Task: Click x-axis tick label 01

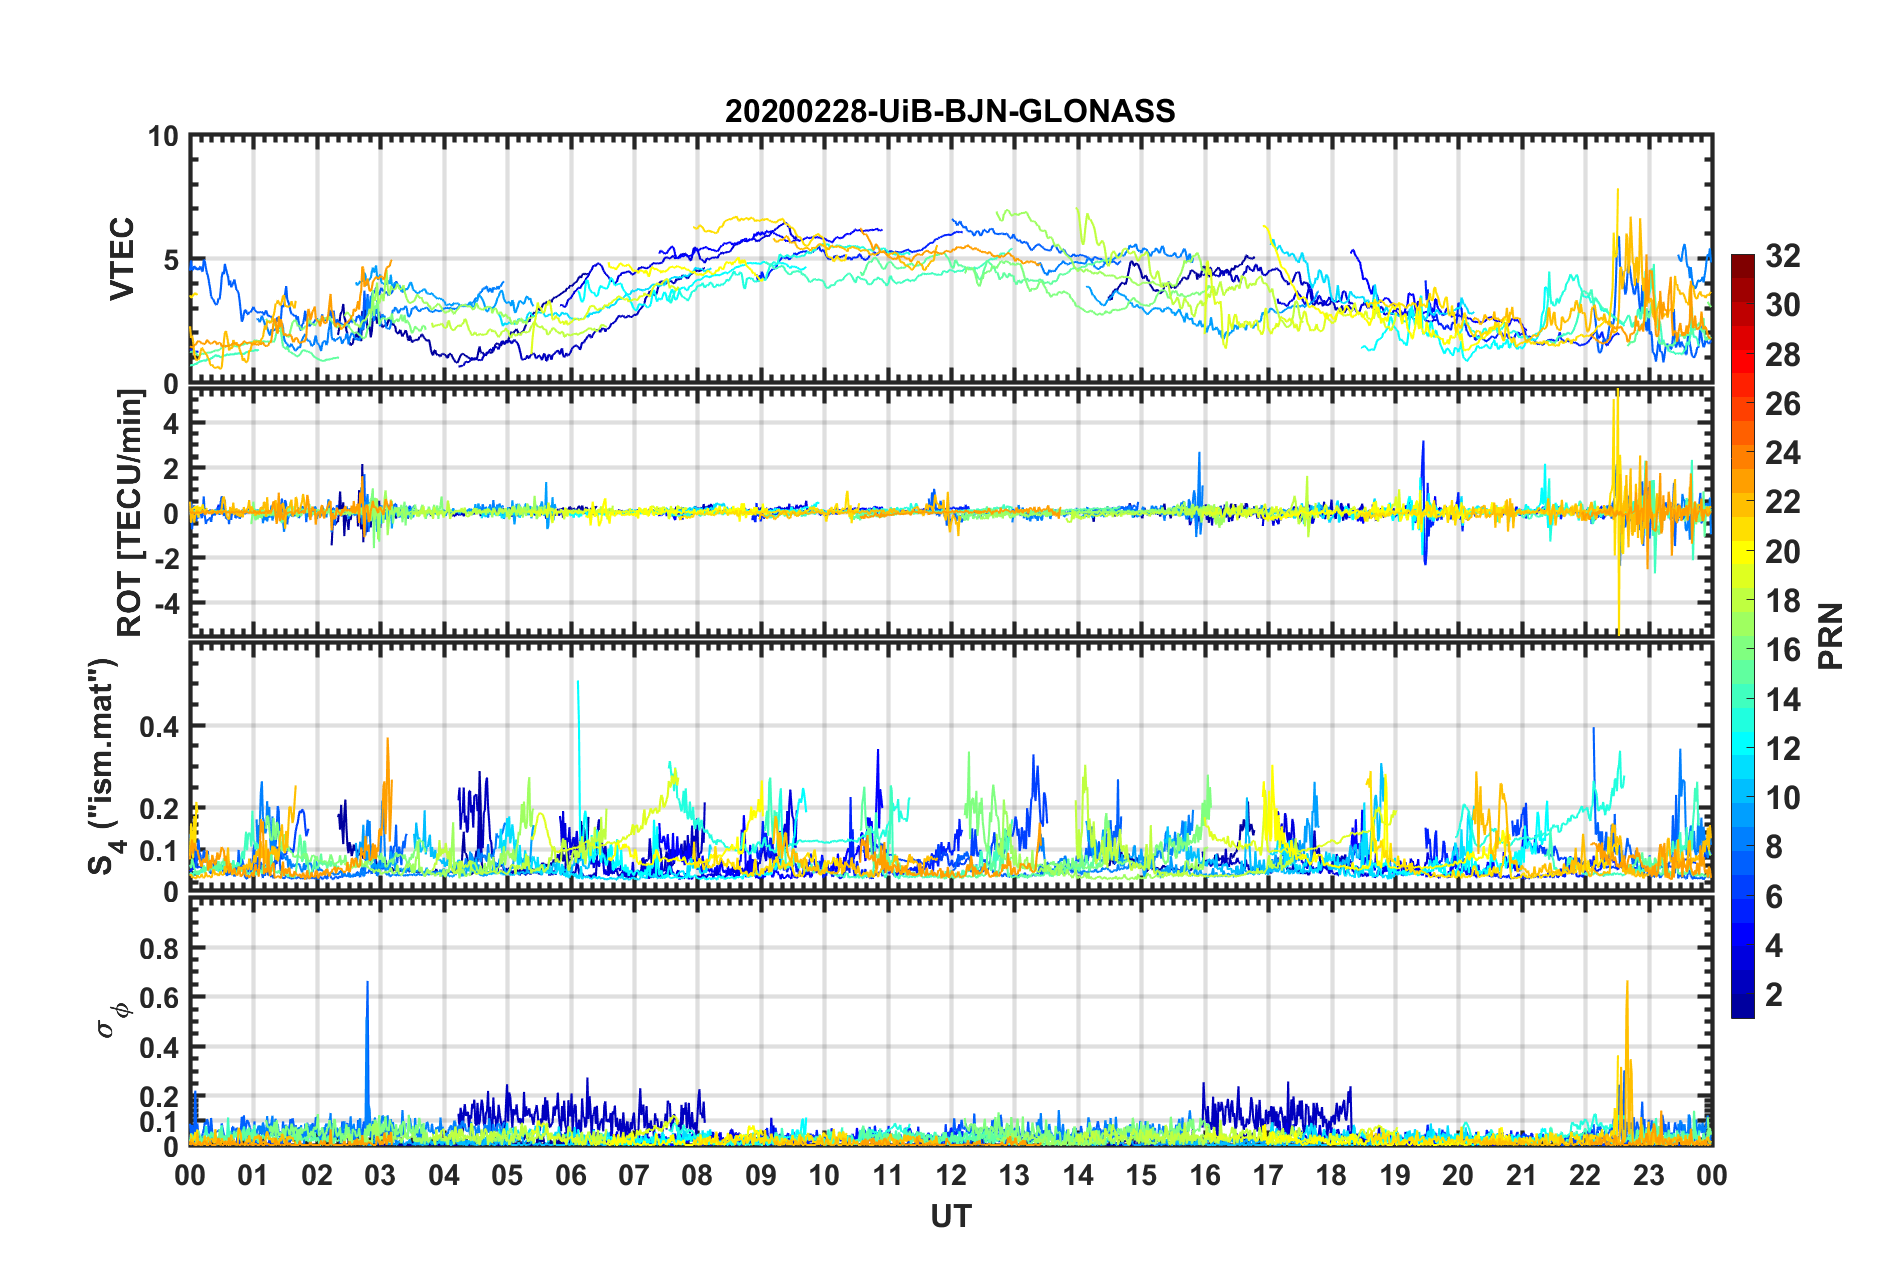Action: click(x=253, y=1175)
